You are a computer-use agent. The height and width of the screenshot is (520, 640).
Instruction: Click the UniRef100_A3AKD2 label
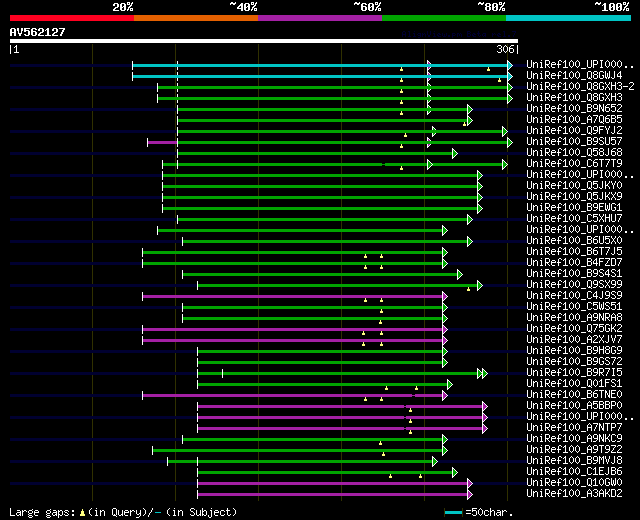(574, 494)
